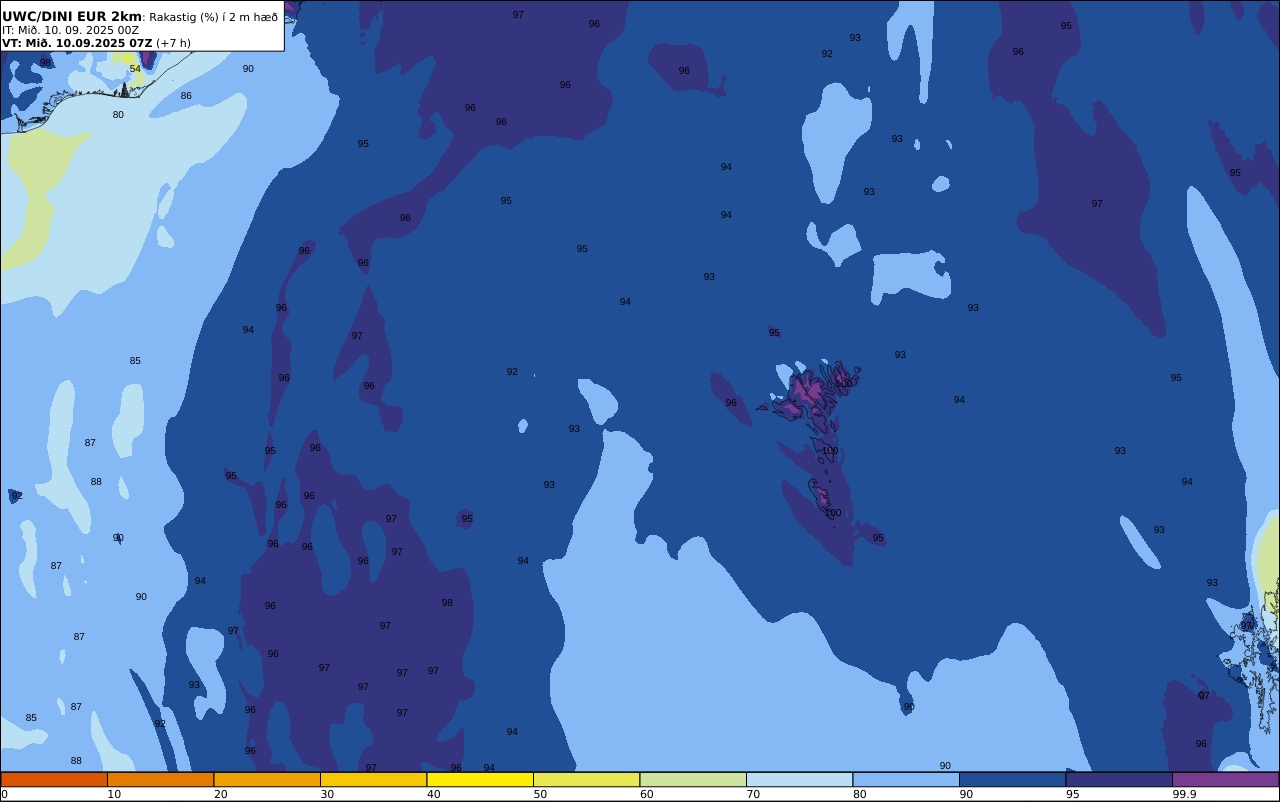The image size is (1280, 802).
Task: Click the '(+7 h)' forecast offset text
Action: click(173, 43)
